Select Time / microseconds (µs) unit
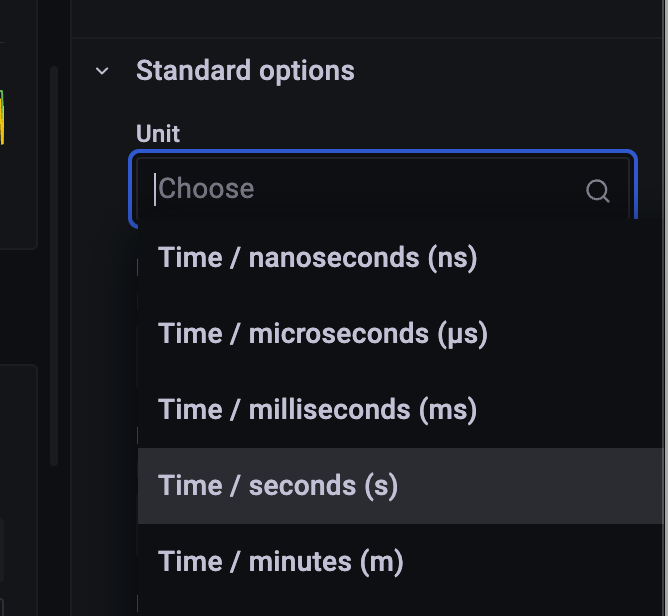668x616 pixels. pyautogui.click(x=322, y=334)
